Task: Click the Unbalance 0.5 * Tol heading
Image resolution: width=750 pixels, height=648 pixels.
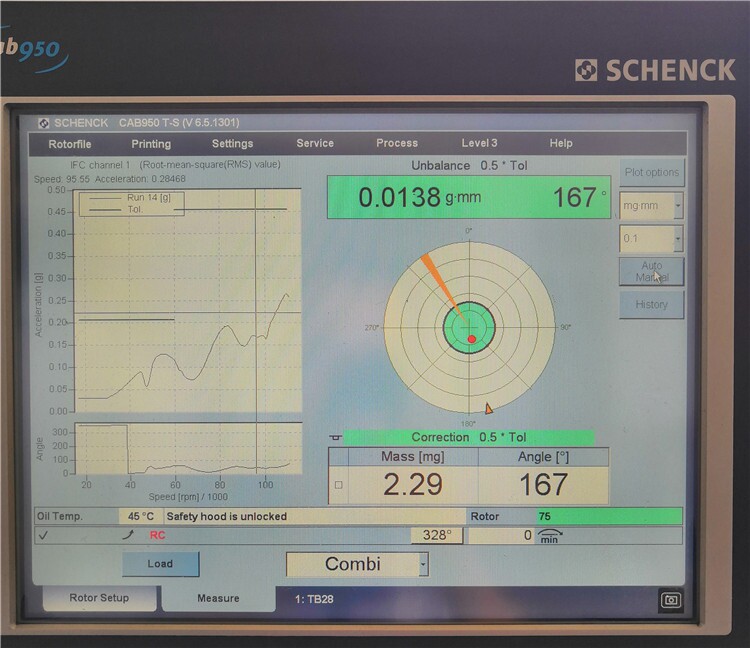Action: point(469,165)
